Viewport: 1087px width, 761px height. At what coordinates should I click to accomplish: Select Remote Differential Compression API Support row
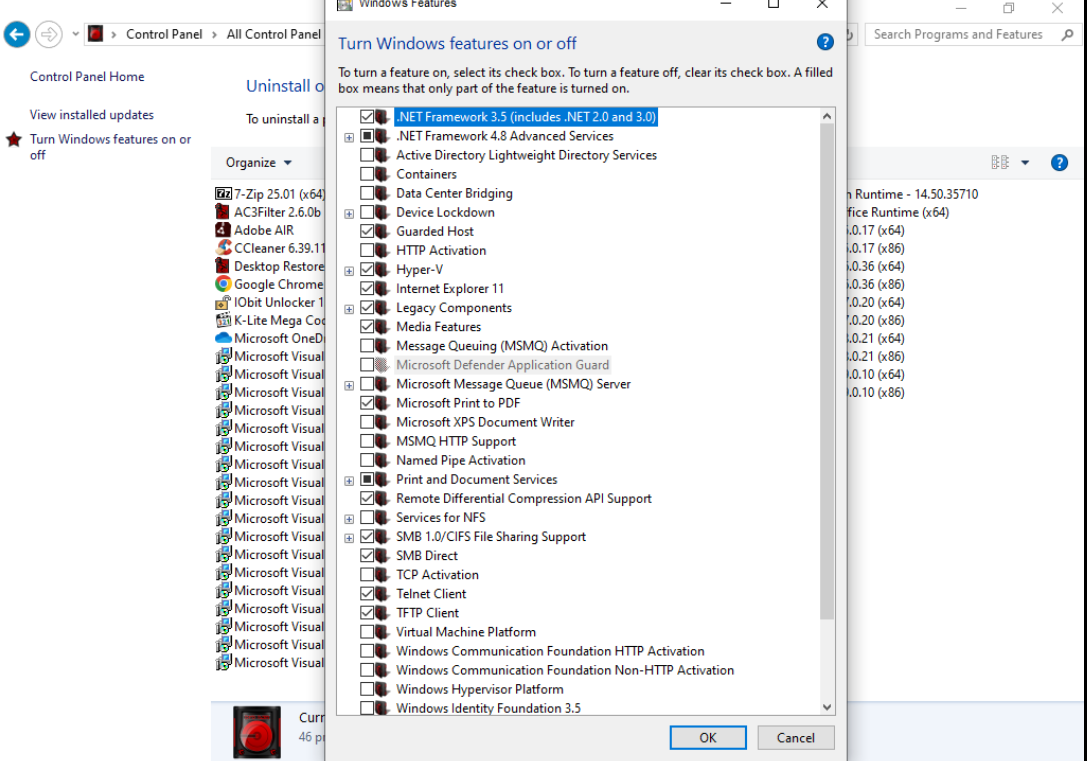(x=523, y=498)
